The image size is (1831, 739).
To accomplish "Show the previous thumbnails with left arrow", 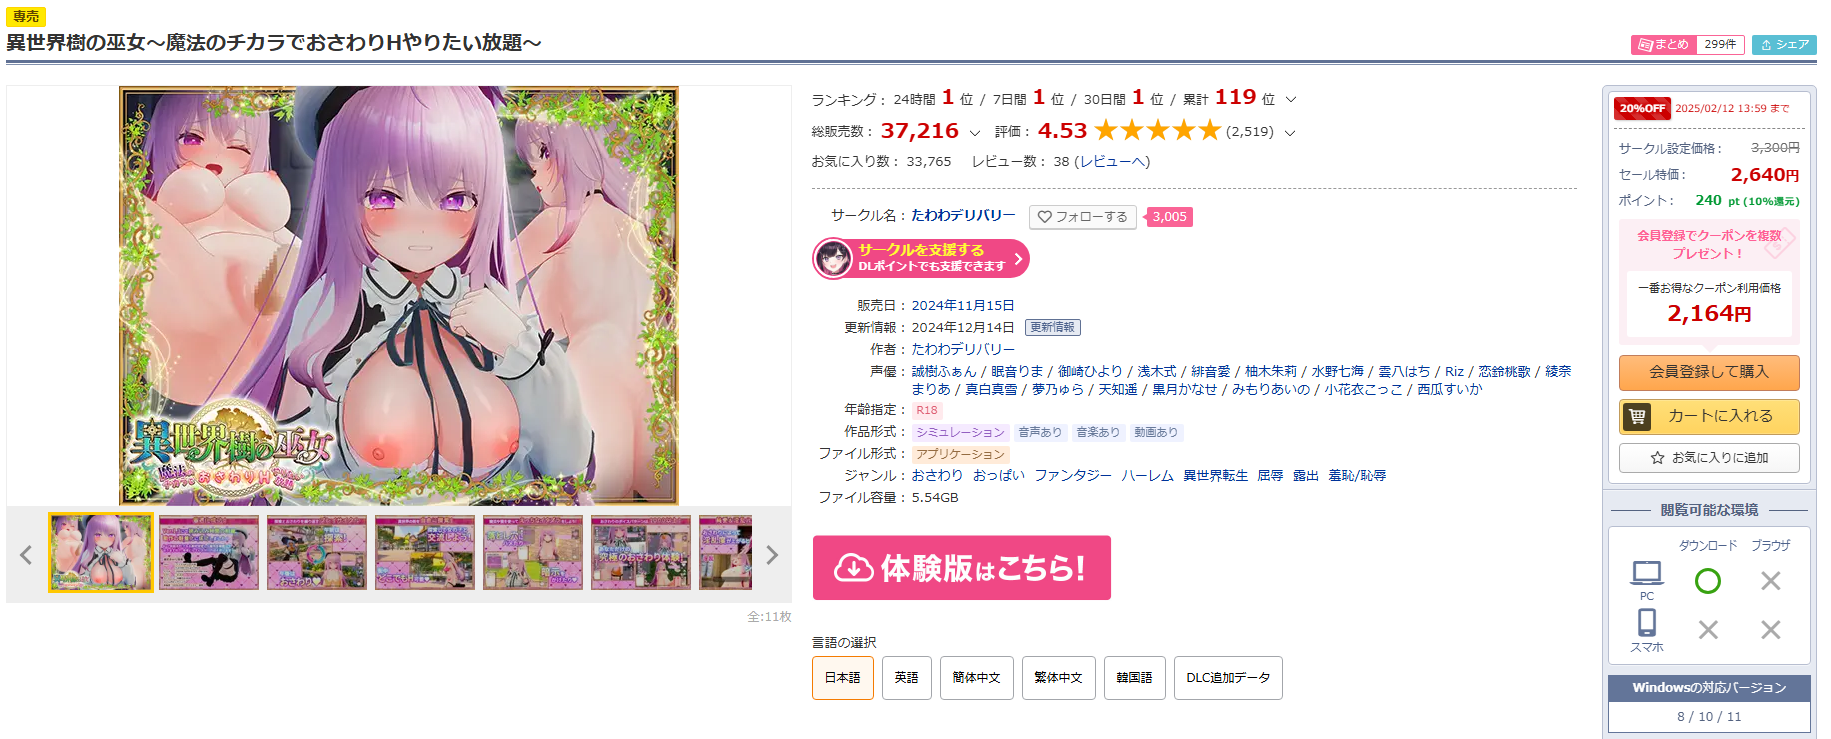I will (x=26, y=554).
